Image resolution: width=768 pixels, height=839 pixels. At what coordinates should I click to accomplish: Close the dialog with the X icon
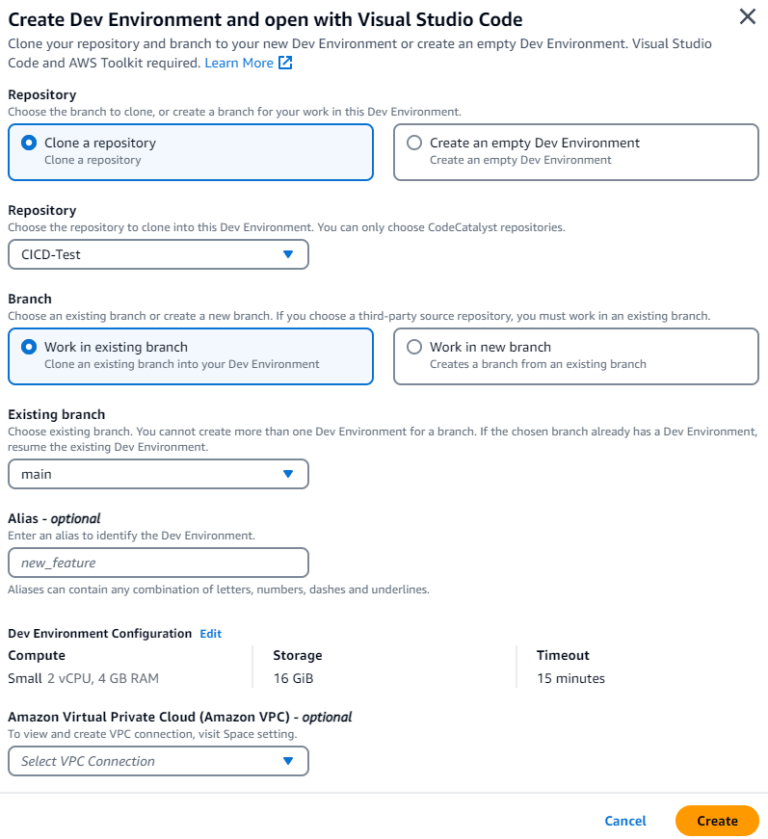pos(748,18)
